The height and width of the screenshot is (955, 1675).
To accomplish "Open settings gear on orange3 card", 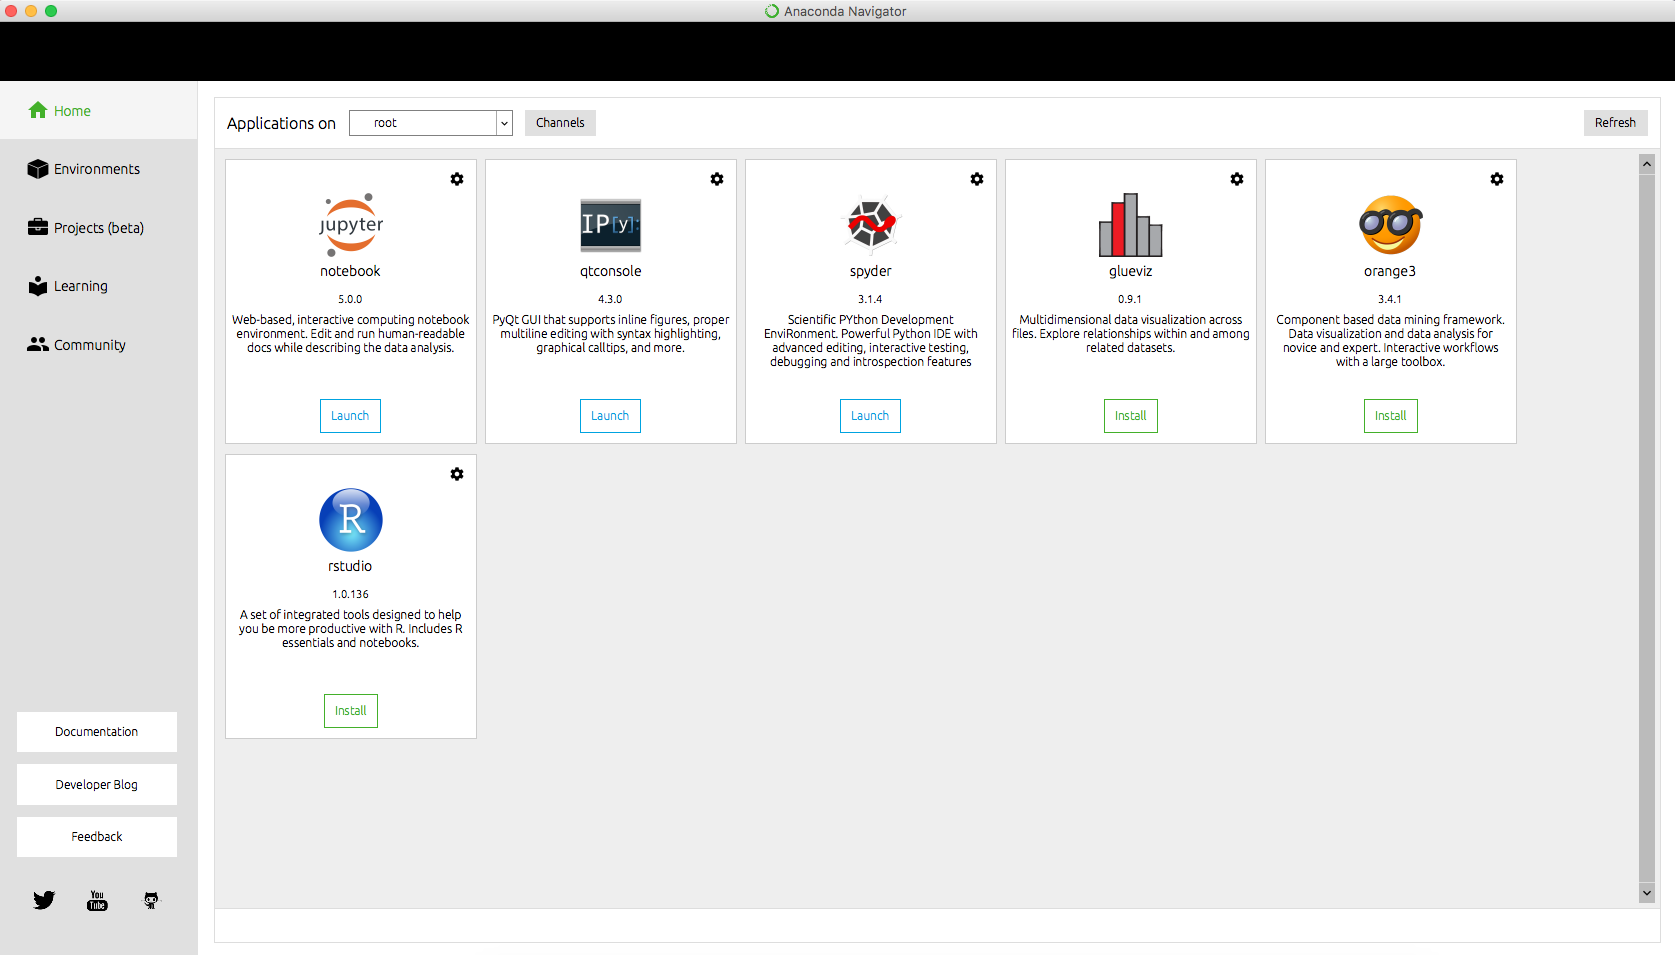I will pyautogui.click(x=1497, y=179).
